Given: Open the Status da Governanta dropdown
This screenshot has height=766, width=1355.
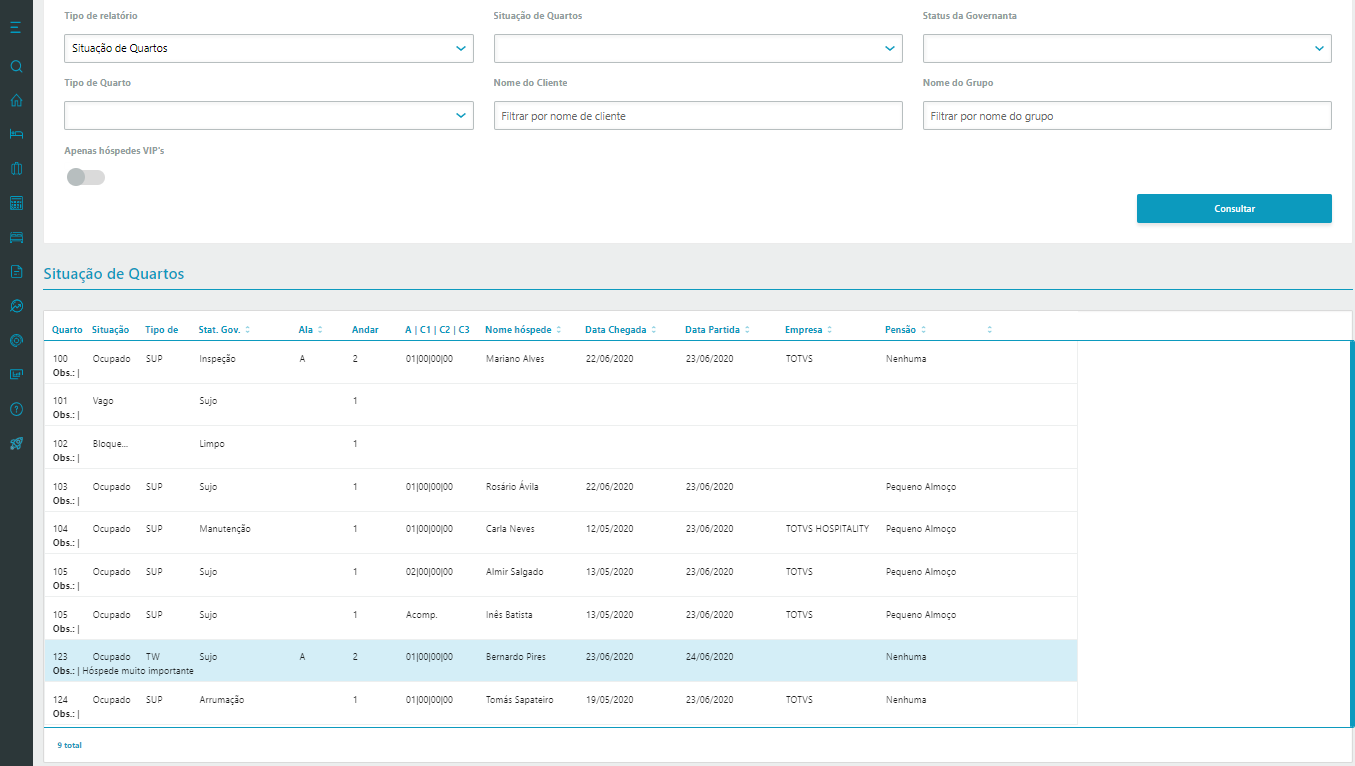Looking at the screenshot, I should click(1126, 48).
